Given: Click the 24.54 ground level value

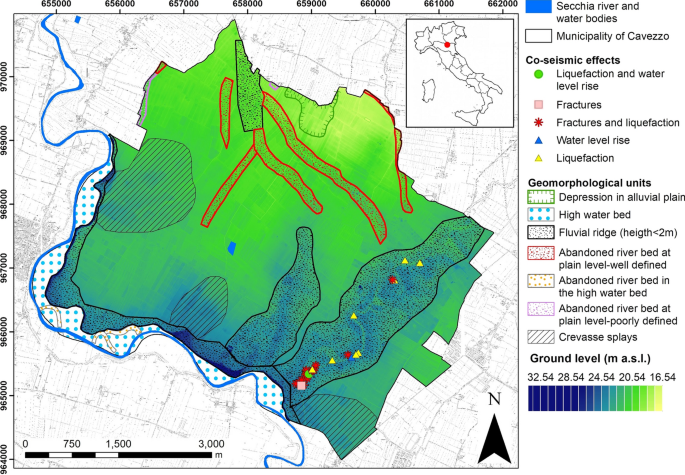Looking at the screenshot, I should [602, 377].
